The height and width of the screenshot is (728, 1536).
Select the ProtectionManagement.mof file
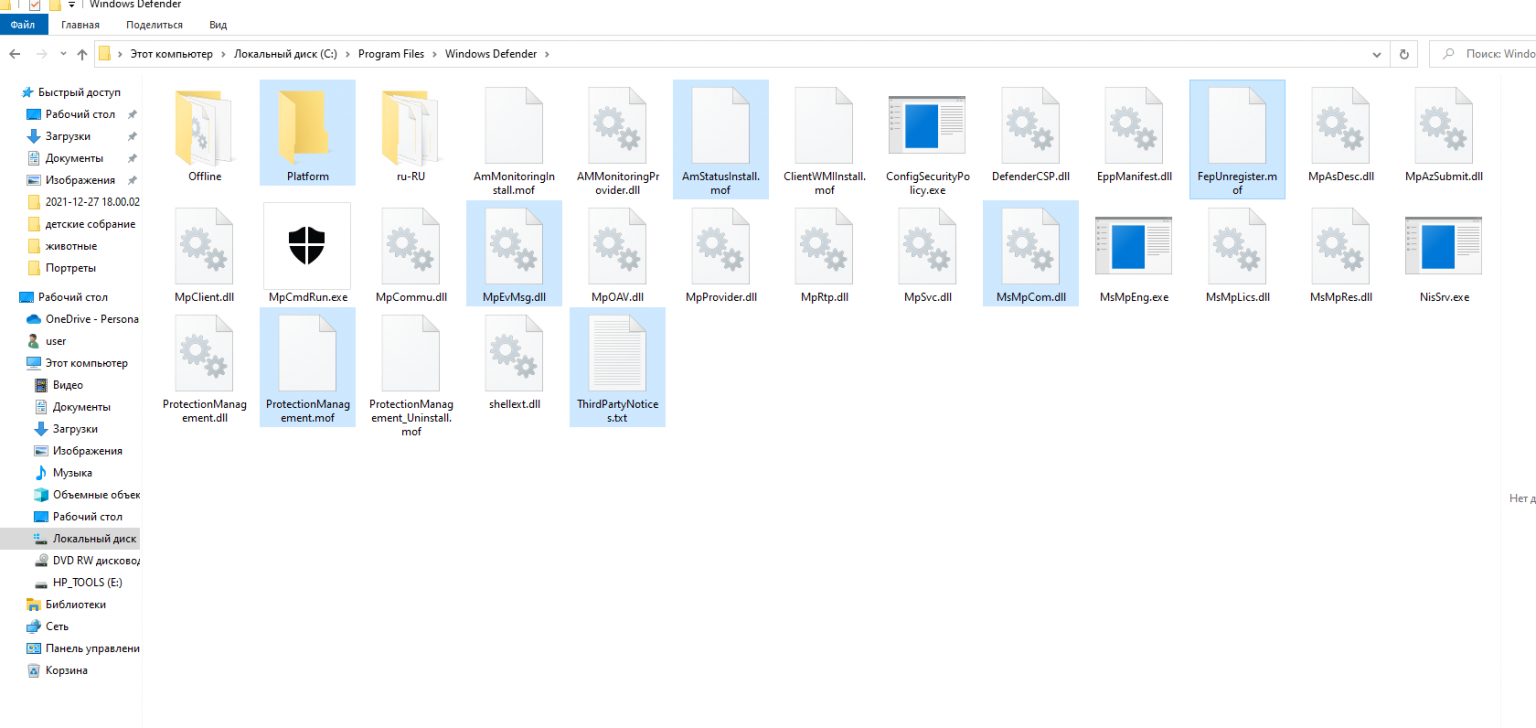(x=307, y=367)
